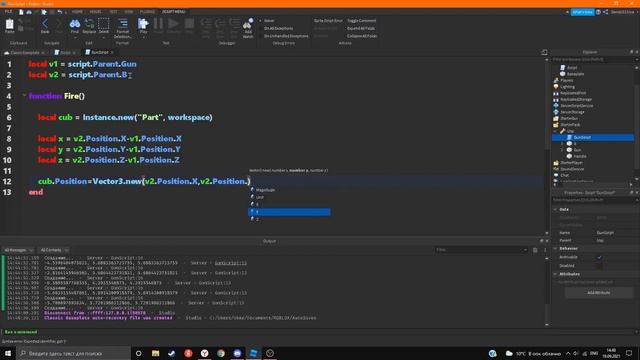This screenshot has width=640, height=360.
Task: Select SoundService in Explorer
Action: pos(571,169)
